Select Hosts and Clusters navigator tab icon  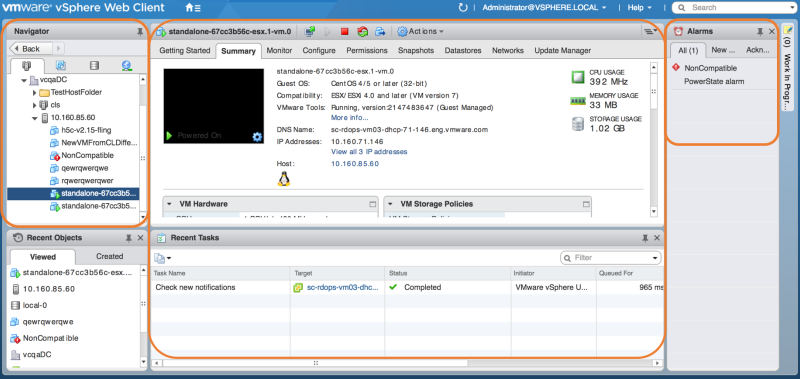[27, 66]
